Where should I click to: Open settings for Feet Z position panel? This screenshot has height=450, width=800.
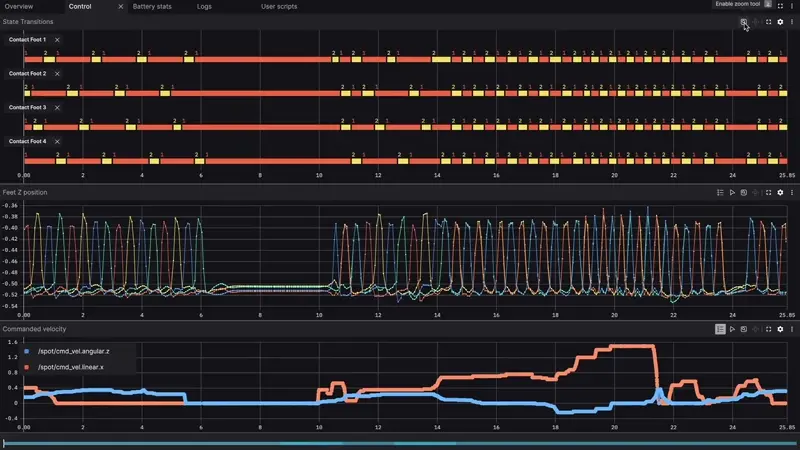click(x=780, y=192)
